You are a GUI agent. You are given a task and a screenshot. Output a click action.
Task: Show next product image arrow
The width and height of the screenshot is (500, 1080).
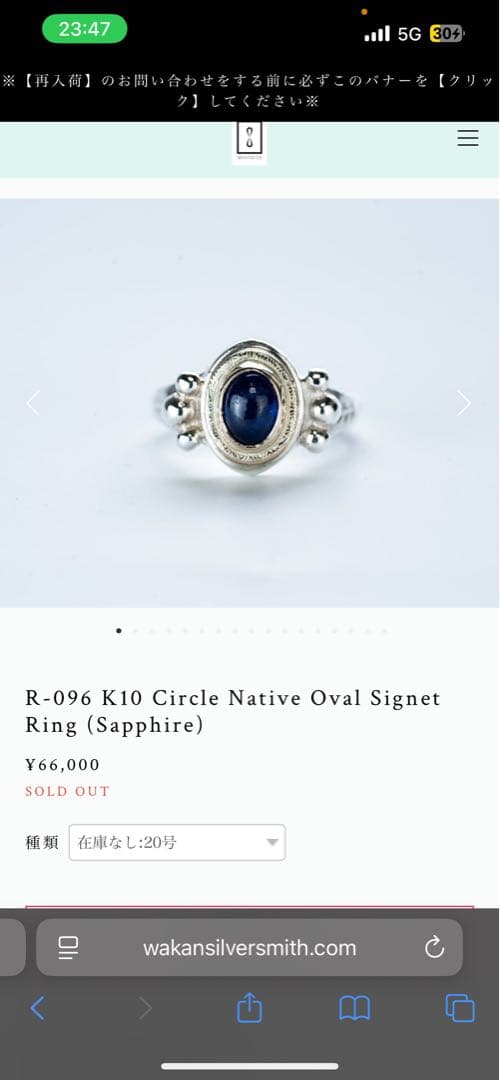click(x=465, y=403)
